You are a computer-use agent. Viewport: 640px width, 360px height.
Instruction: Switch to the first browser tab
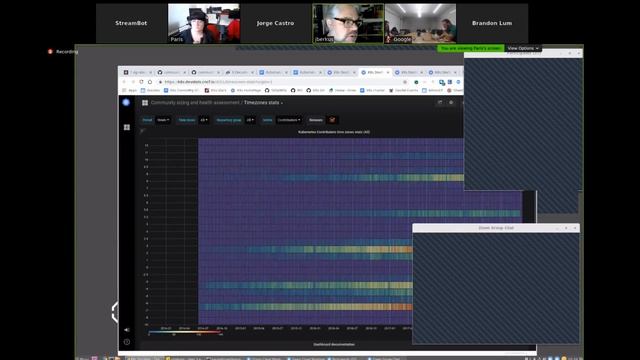pyautogui.click(x=138, y=72)
